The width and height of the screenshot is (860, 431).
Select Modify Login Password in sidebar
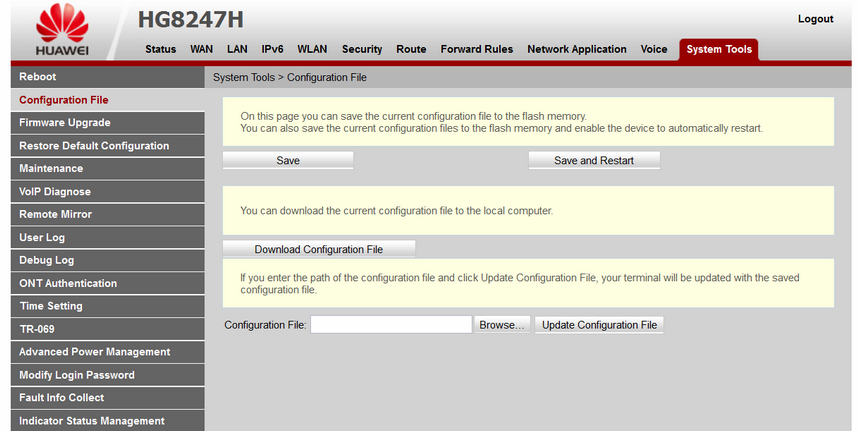(77, 375)
